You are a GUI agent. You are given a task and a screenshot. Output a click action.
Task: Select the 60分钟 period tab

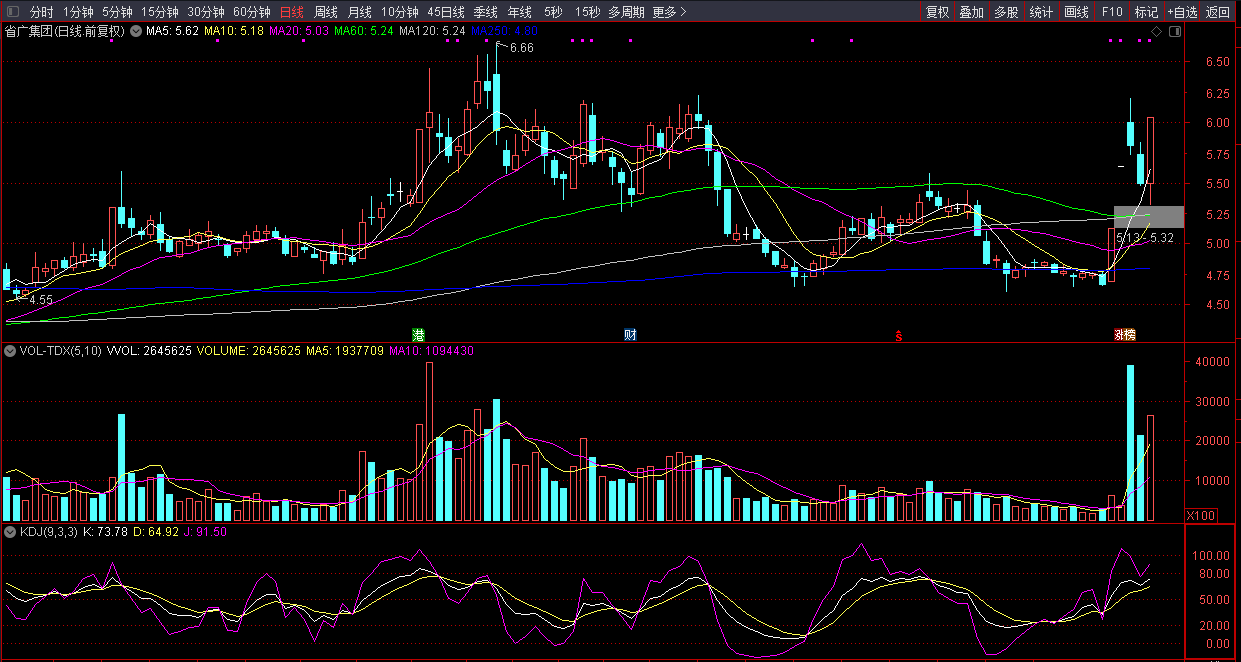[252, 12]
